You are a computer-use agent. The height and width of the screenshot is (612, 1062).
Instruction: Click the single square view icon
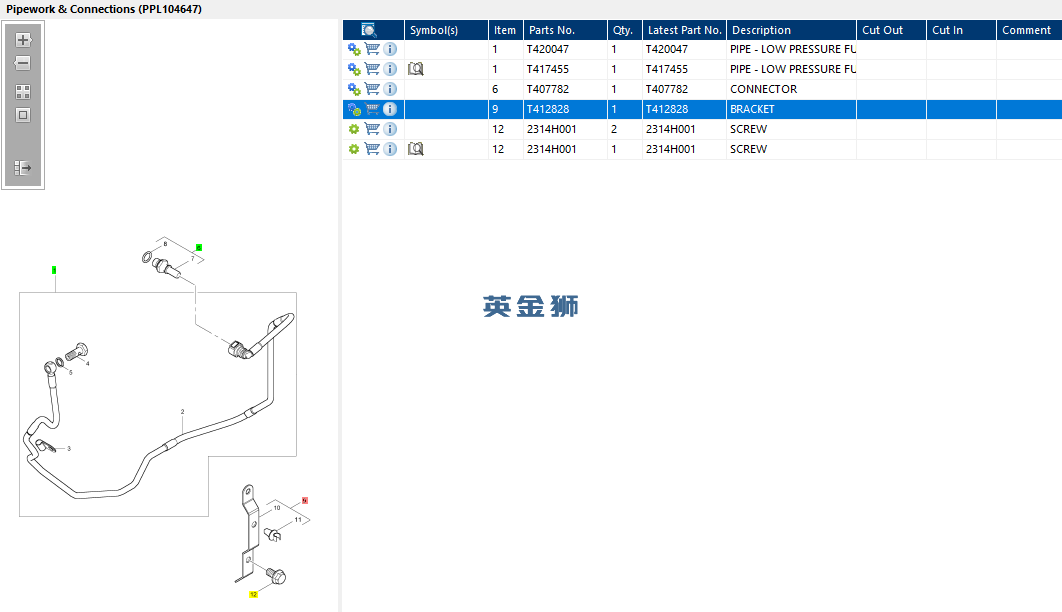click(23, 115)
